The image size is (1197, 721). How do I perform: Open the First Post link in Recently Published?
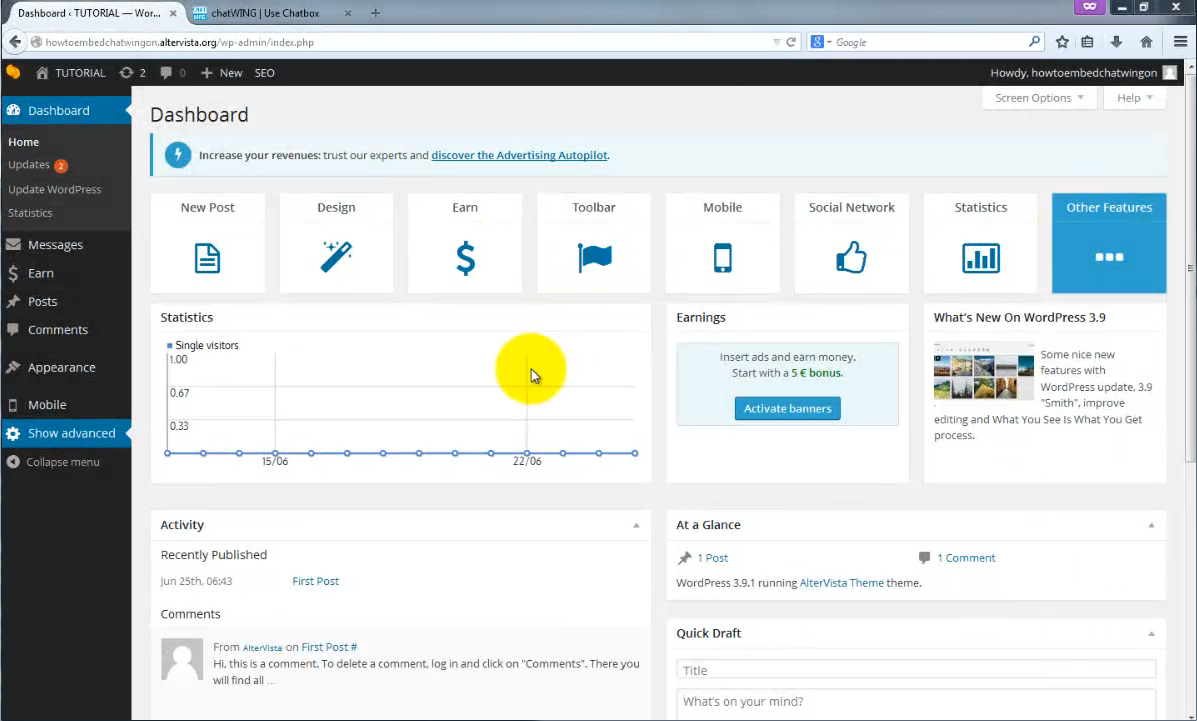click(315, 581)
